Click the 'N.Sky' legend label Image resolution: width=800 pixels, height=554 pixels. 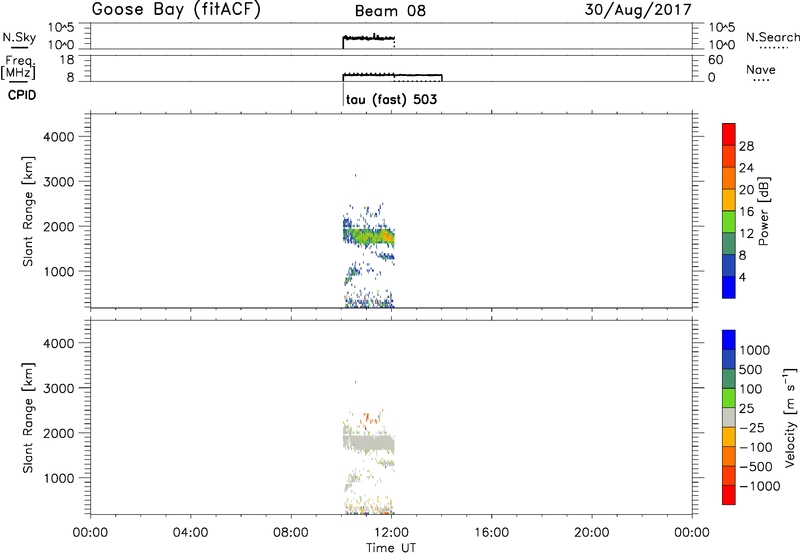point(19,37)
